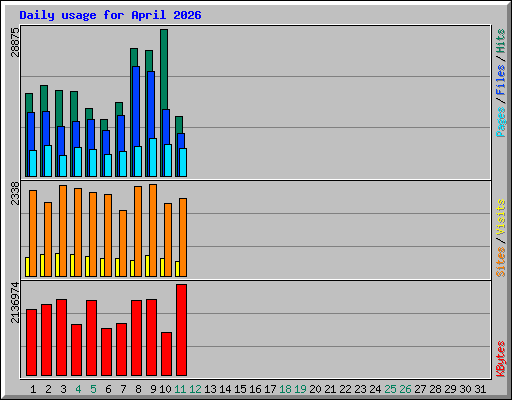The height and width of the screenshot is (400, 512).
Task: Select green day 18 on the x-axis
Action: 285,389
